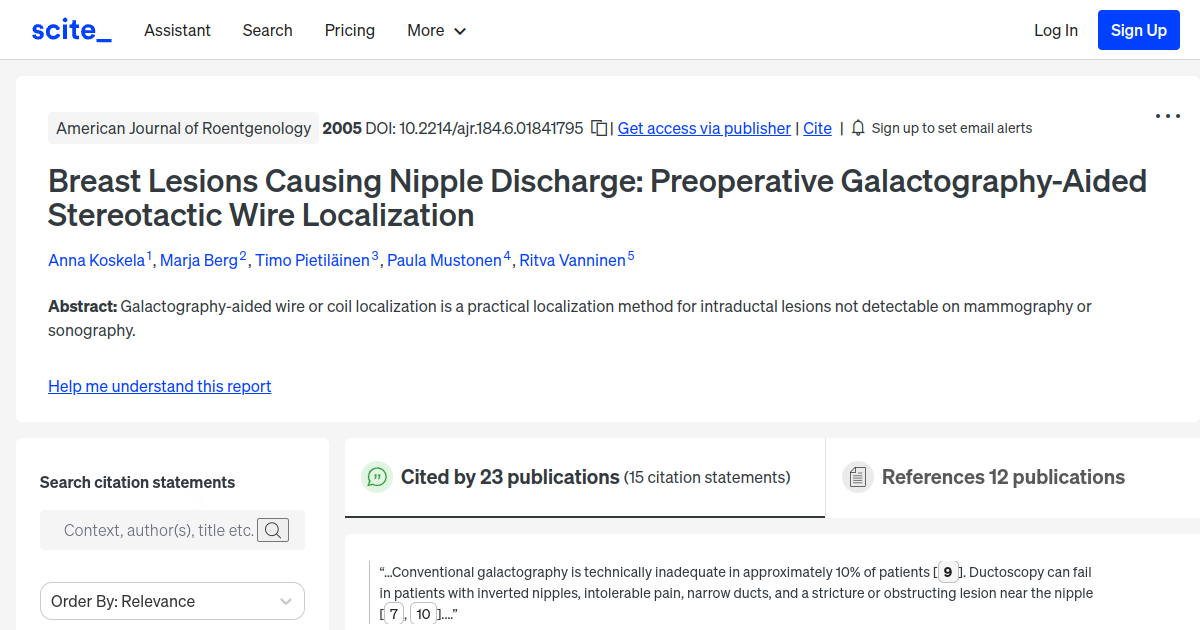Viewport: 1200px width, 630px height.
Task: Click the scite logo
Action: click(70, 29)
